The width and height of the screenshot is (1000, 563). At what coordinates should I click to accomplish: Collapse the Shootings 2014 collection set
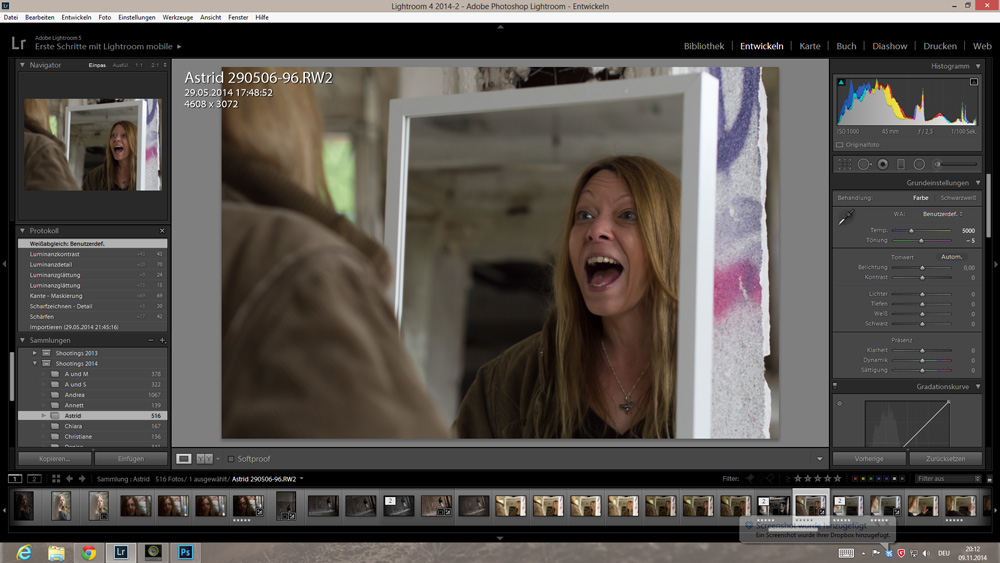(x=34, y=363)
